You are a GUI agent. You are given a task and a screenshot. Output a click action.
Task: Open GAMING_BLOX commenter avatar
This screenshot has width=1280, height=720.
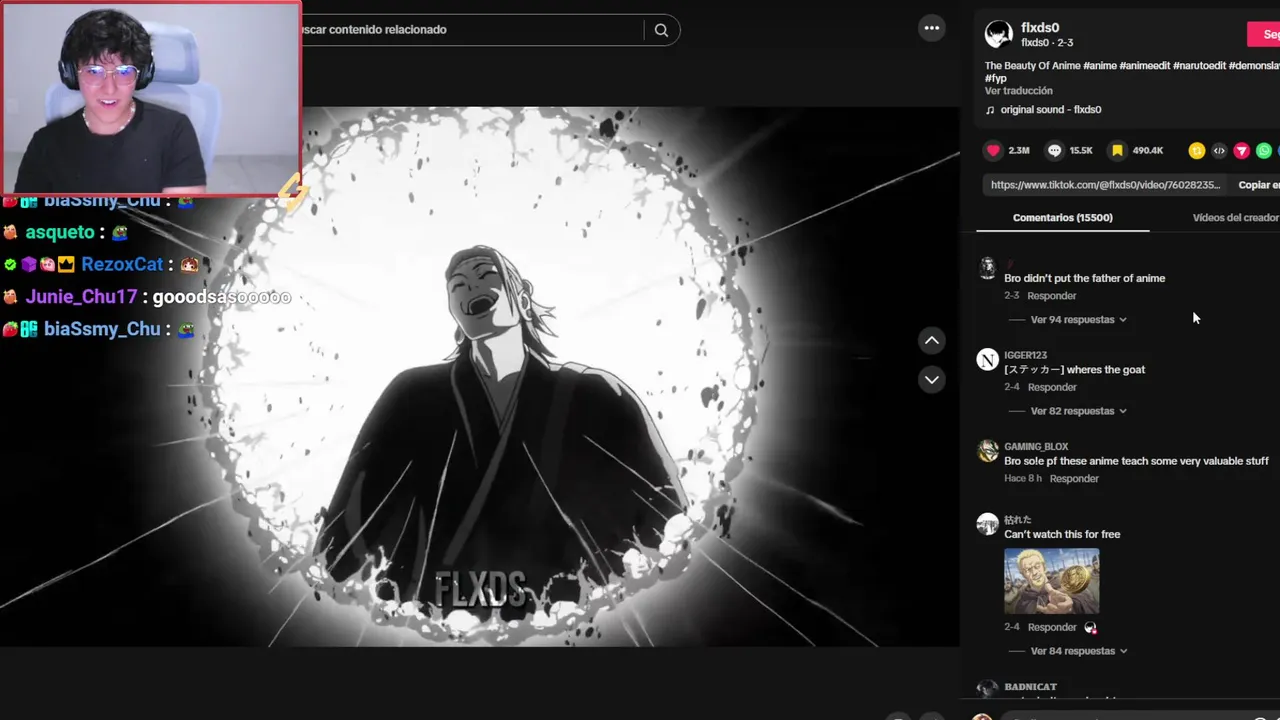coord(987,451)
